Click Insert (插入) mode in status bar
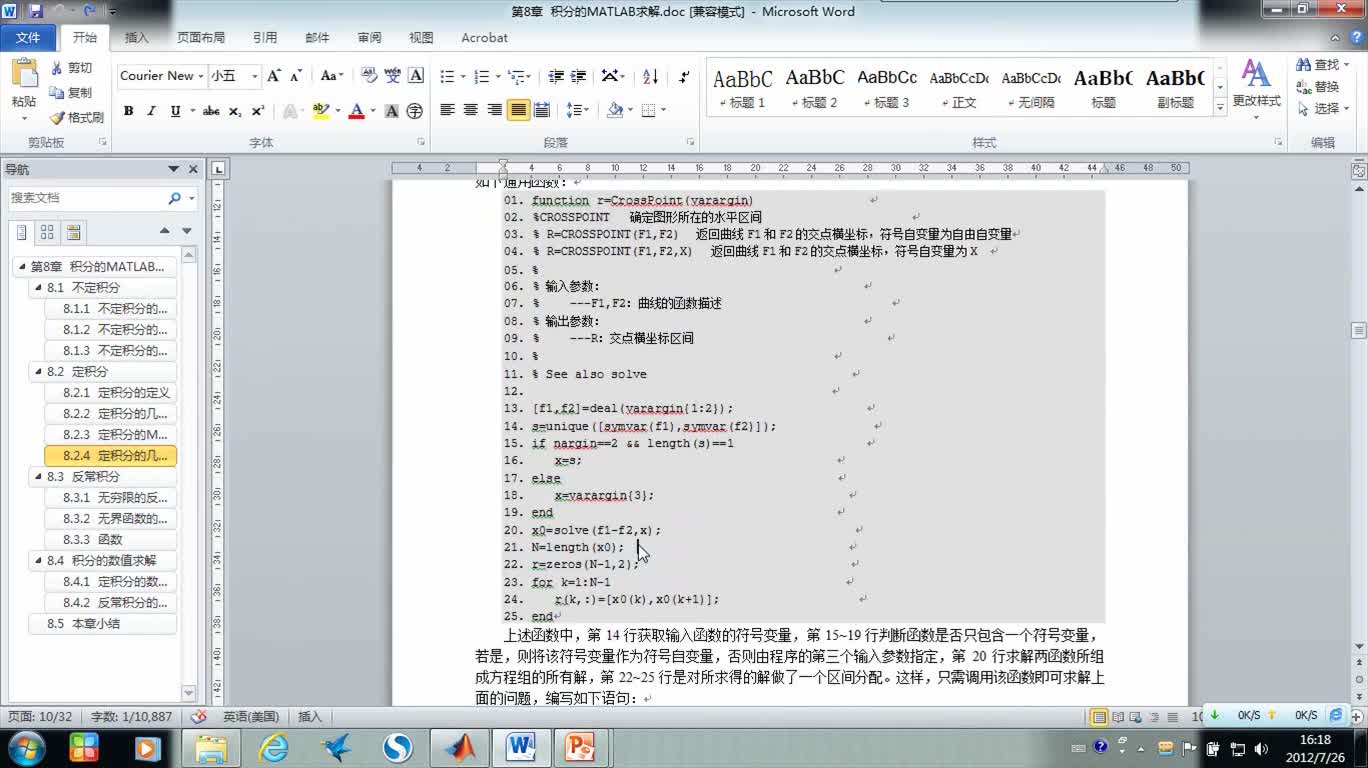Screen dimensions: 1368x768 310,716
